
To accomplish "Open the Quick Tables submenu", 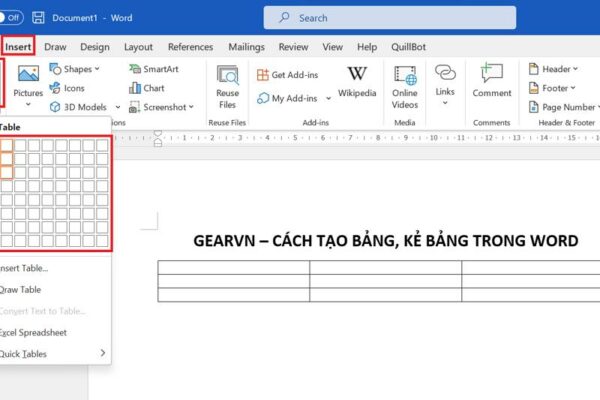I will [x=55, y=354].
